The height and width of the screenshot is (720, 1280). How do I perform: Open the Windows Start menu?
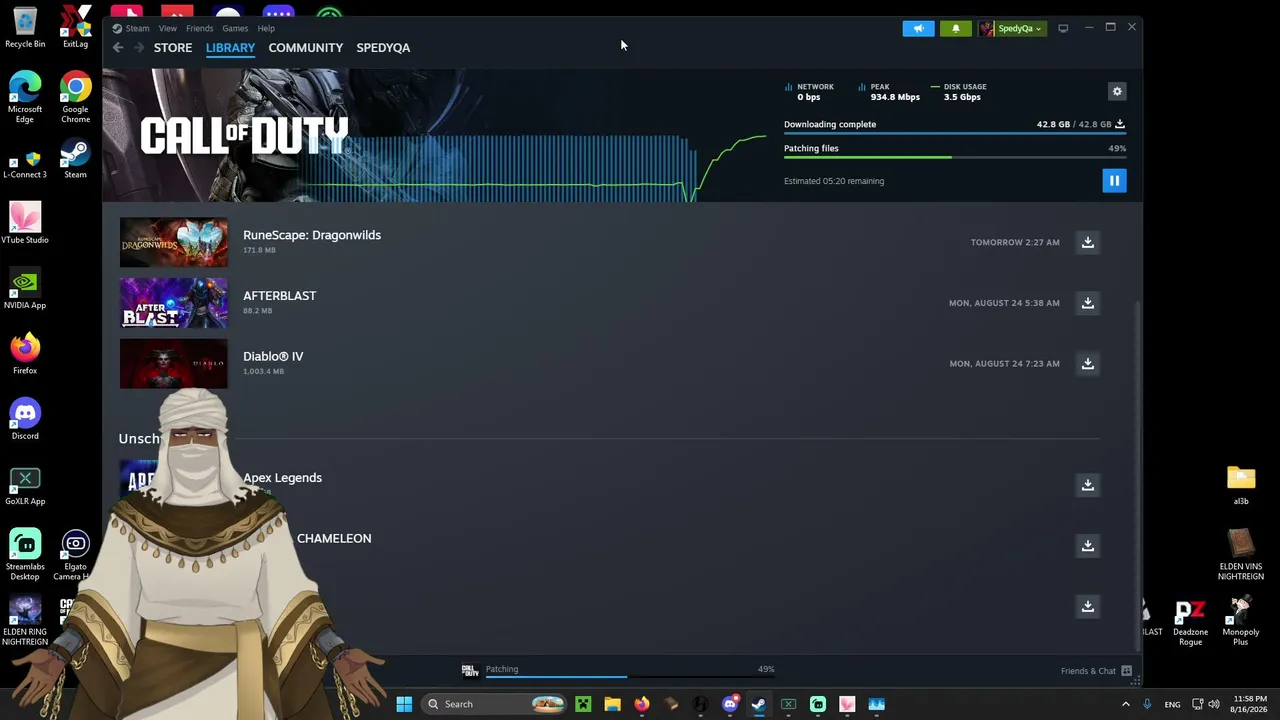point(404,704)
